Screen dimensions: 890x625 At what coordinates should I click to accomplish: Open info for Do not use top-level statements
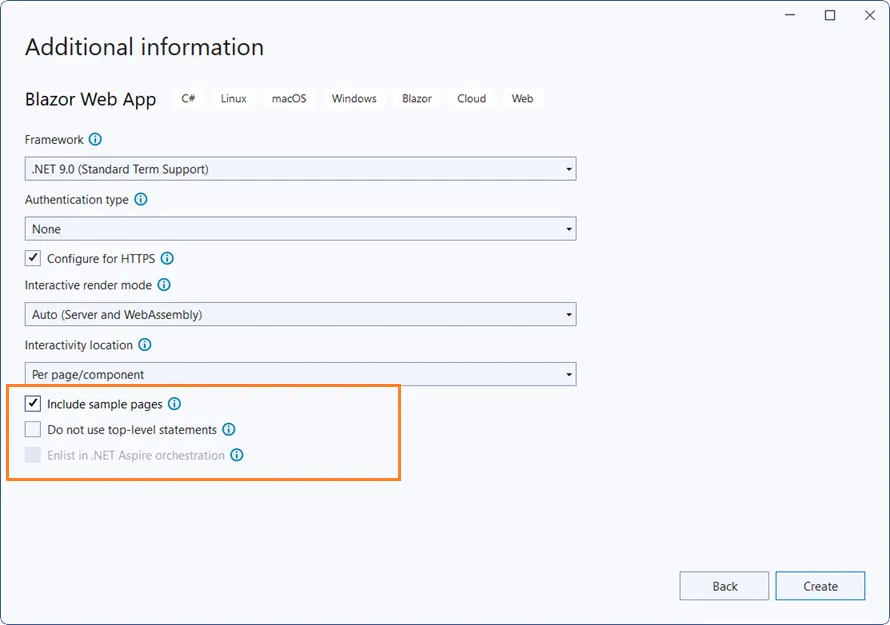[229, 429]
